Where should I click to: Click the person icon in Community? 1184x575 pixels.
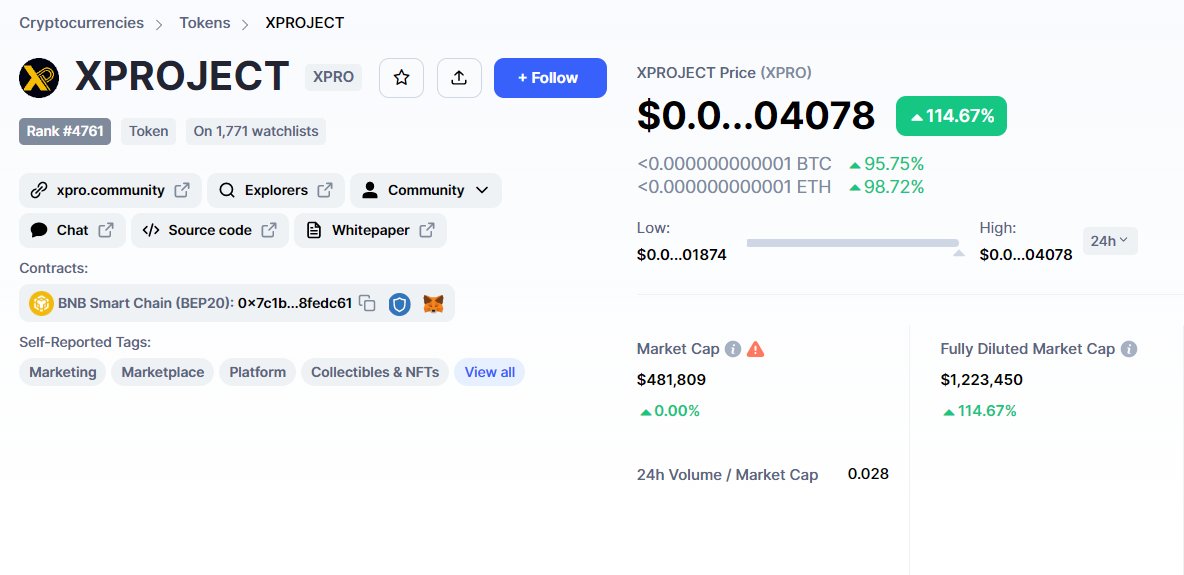click(369, 190)
